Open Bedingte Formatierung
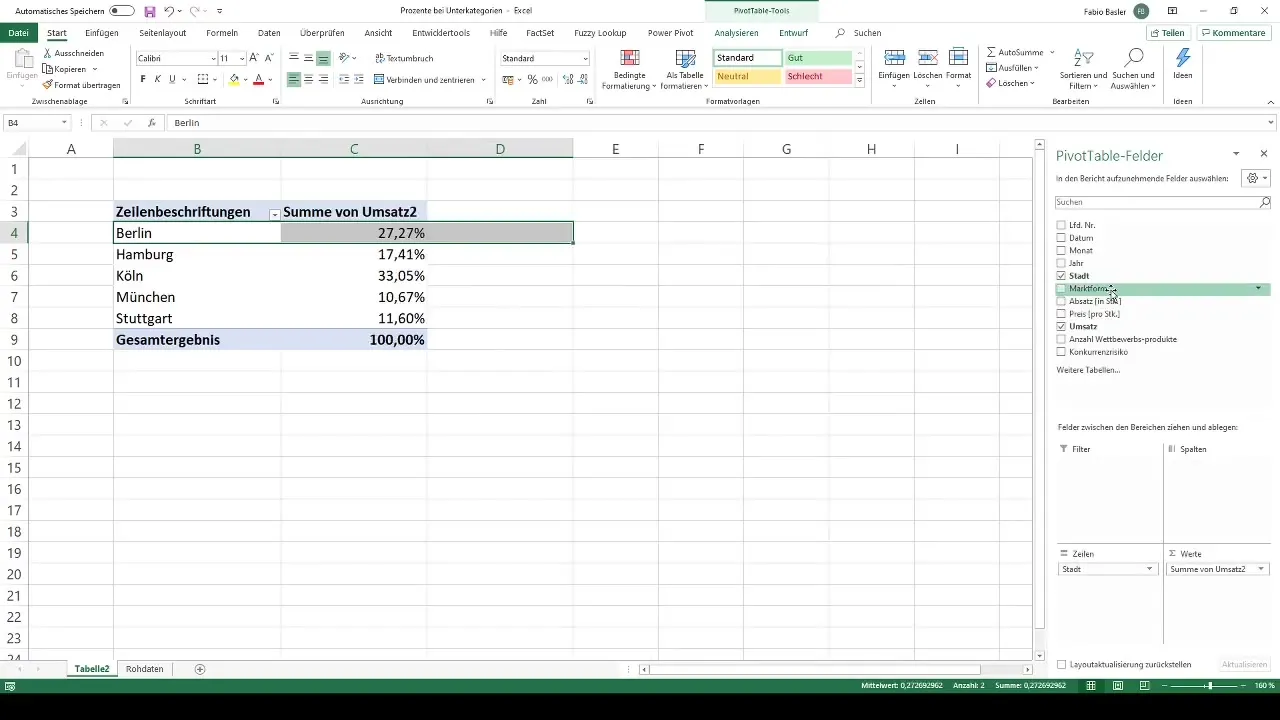The image size is (1280, 720). point(629,69)
